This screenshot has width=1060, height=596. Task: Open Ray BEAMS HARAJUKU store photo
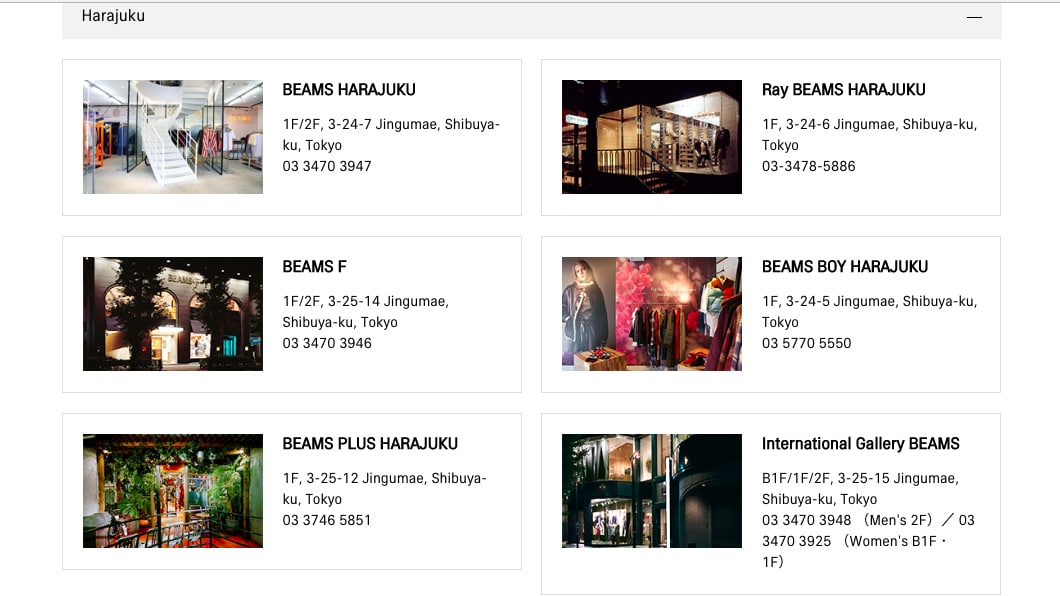[x=652, y=137]
